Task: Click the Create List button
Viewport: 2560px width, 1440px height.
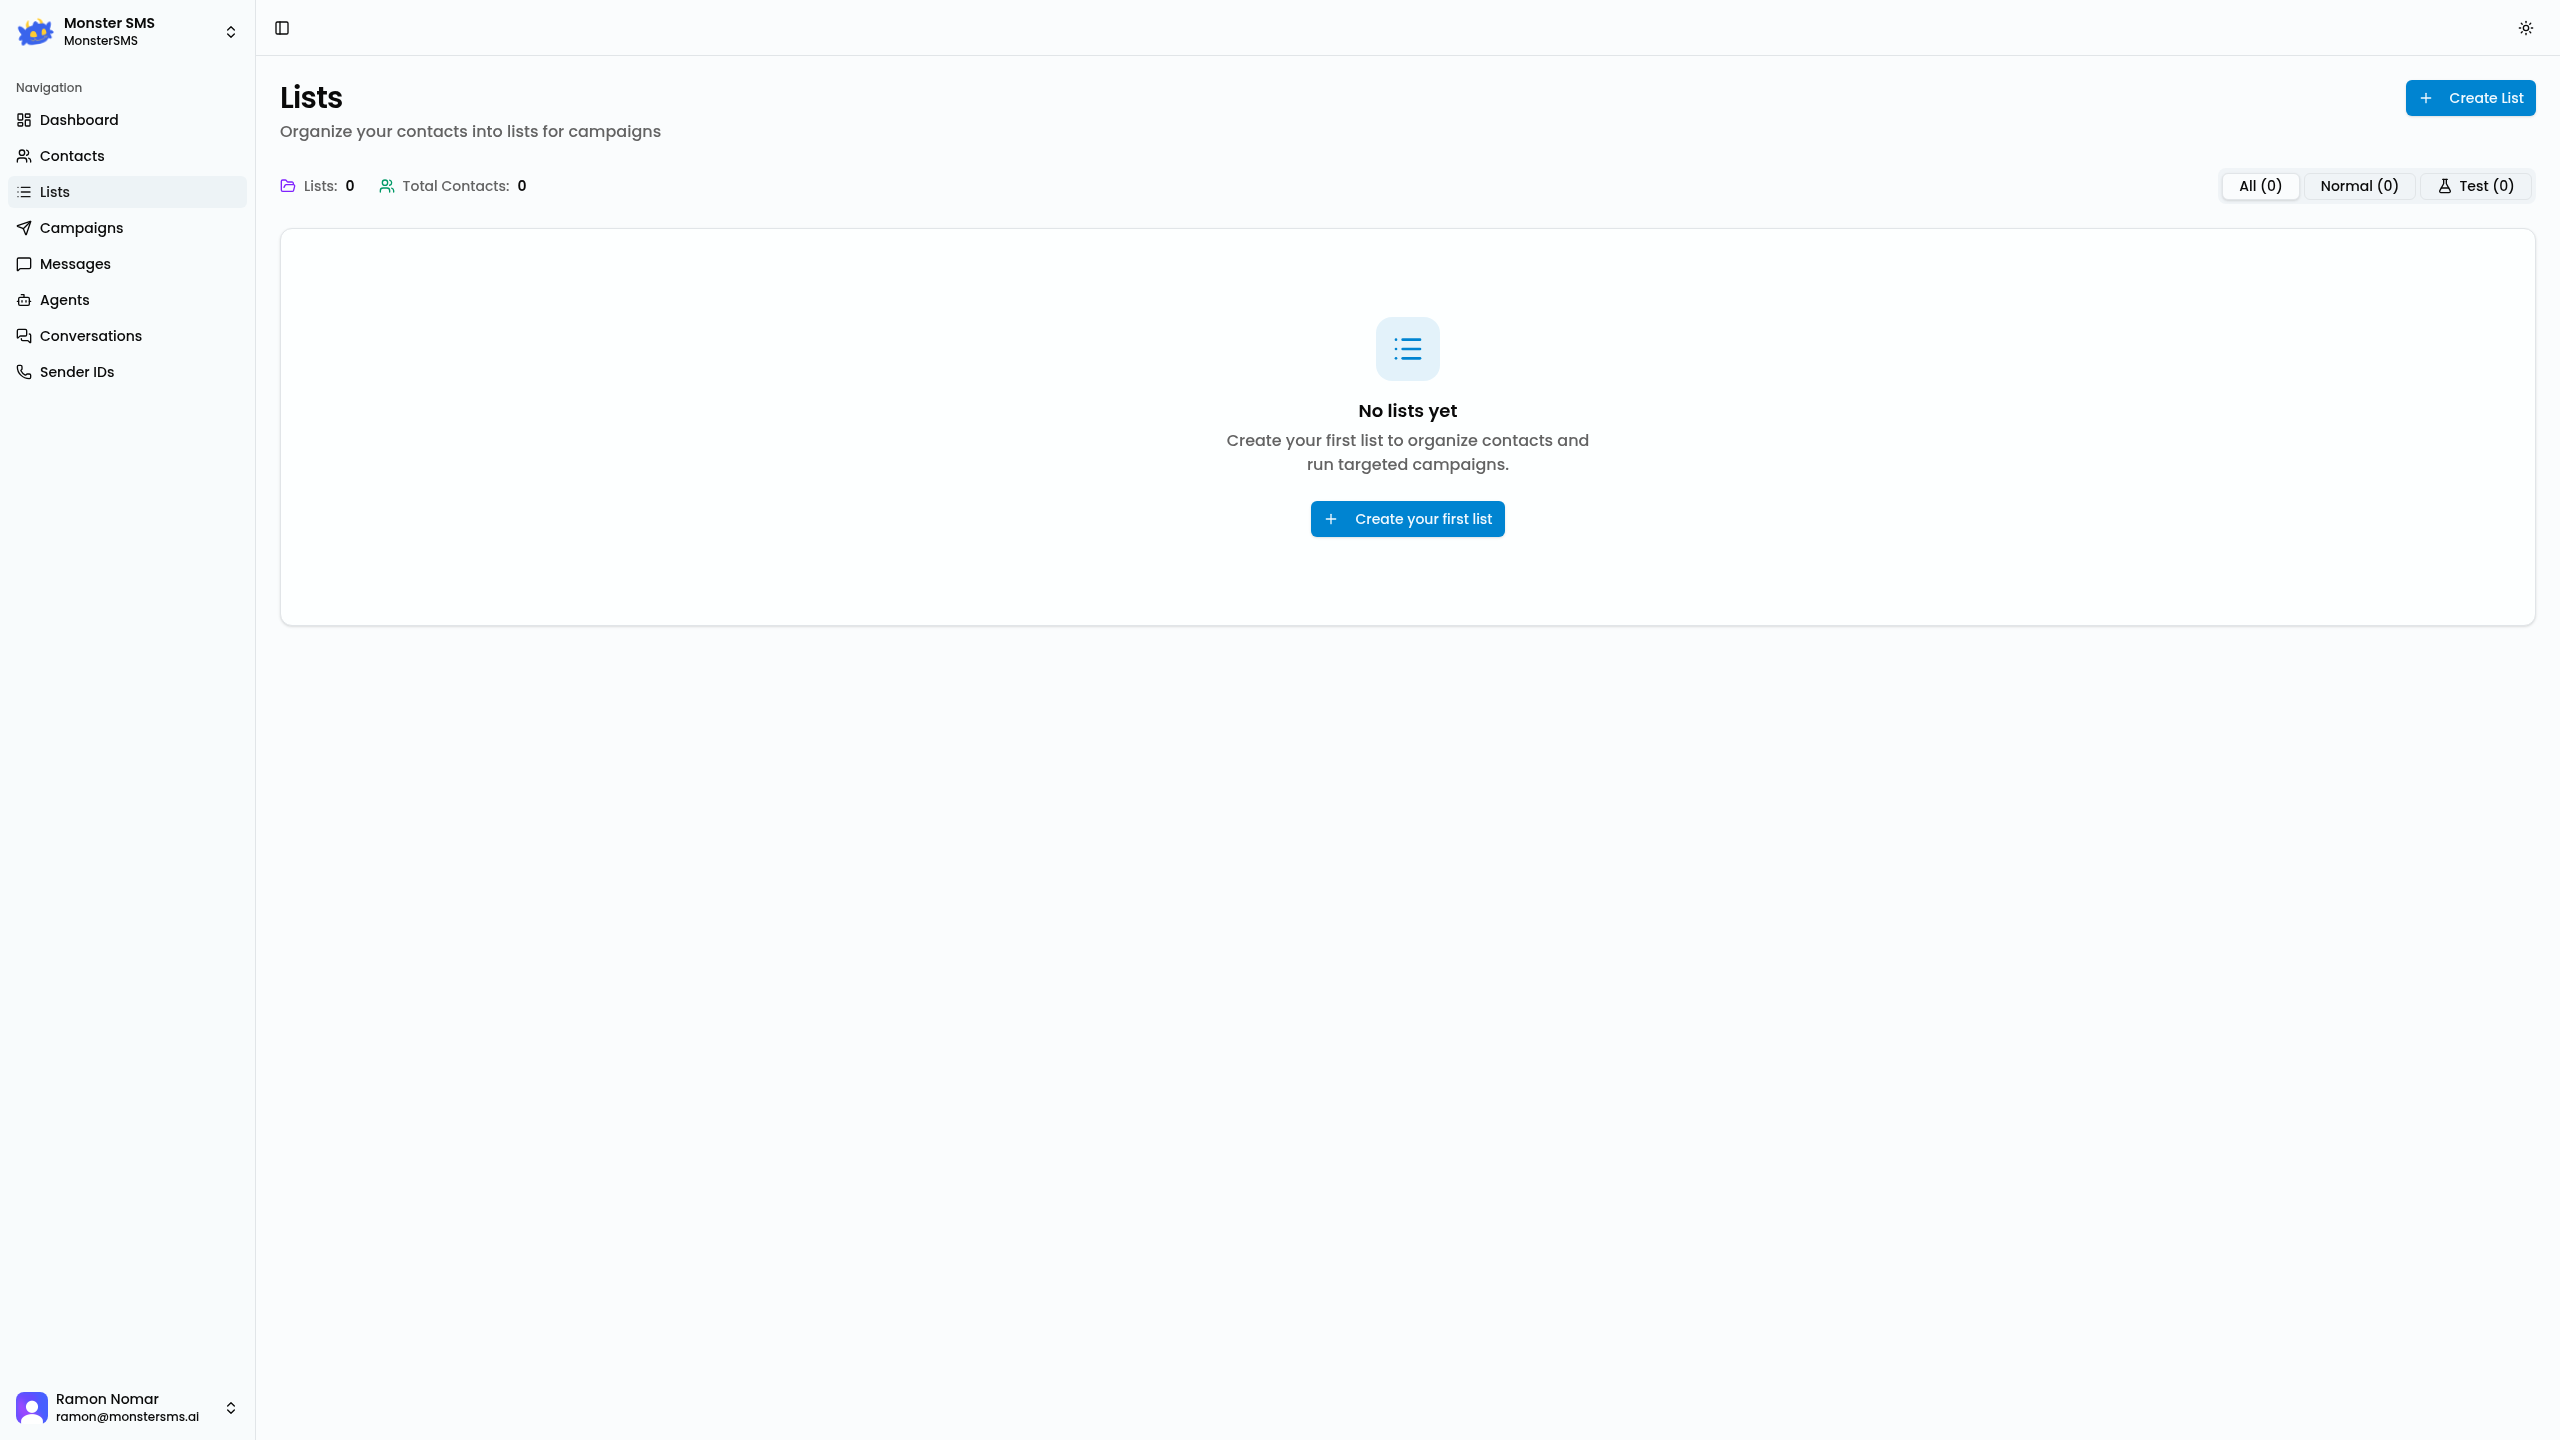Action: tap(2470, 98)
